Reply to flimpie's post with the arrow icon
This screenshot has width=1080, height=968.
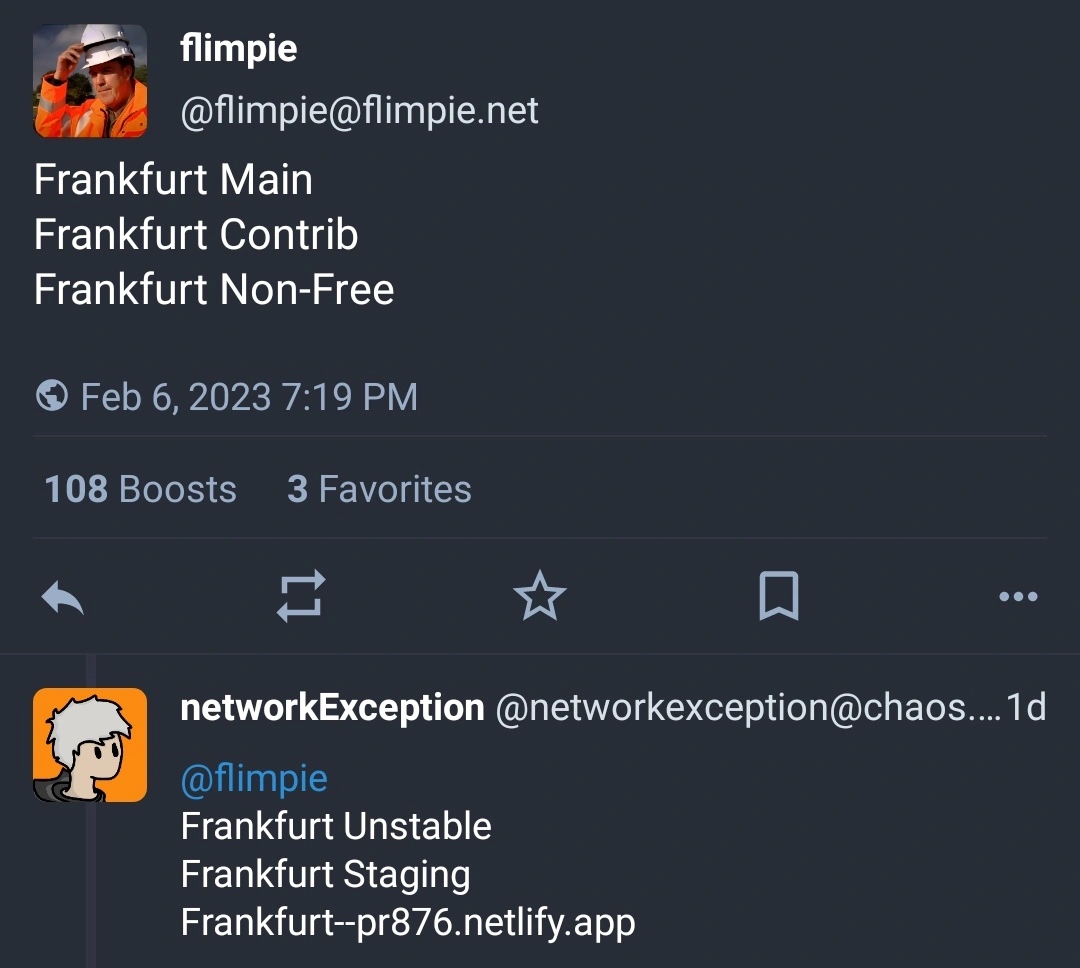[62, 598]
